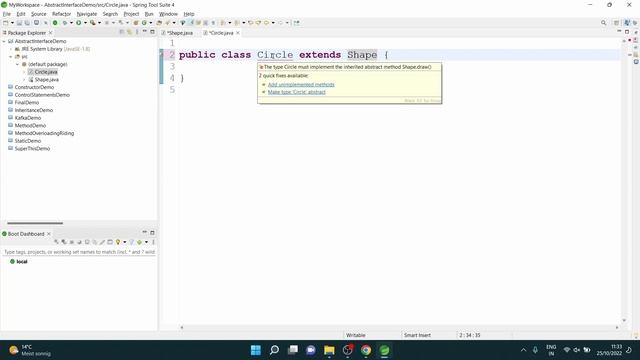Image resolution: width=640 pixels, height=360 pixels.
Task: Open the dropdown beside the lightbulb icon
Action: (x=124, y=242)
